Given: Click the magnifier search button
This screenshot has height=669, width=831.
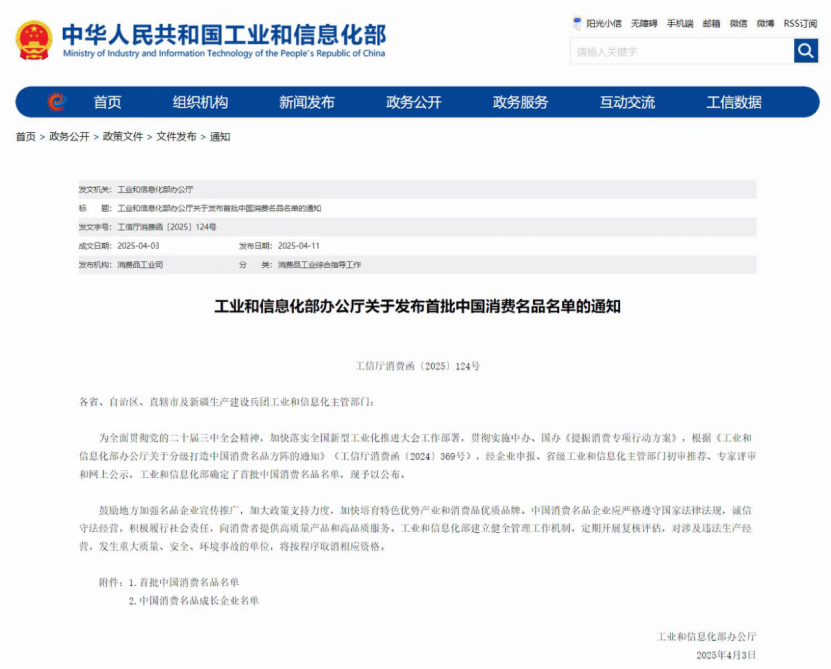Looking at the screenshot, I should click(806, 51).
